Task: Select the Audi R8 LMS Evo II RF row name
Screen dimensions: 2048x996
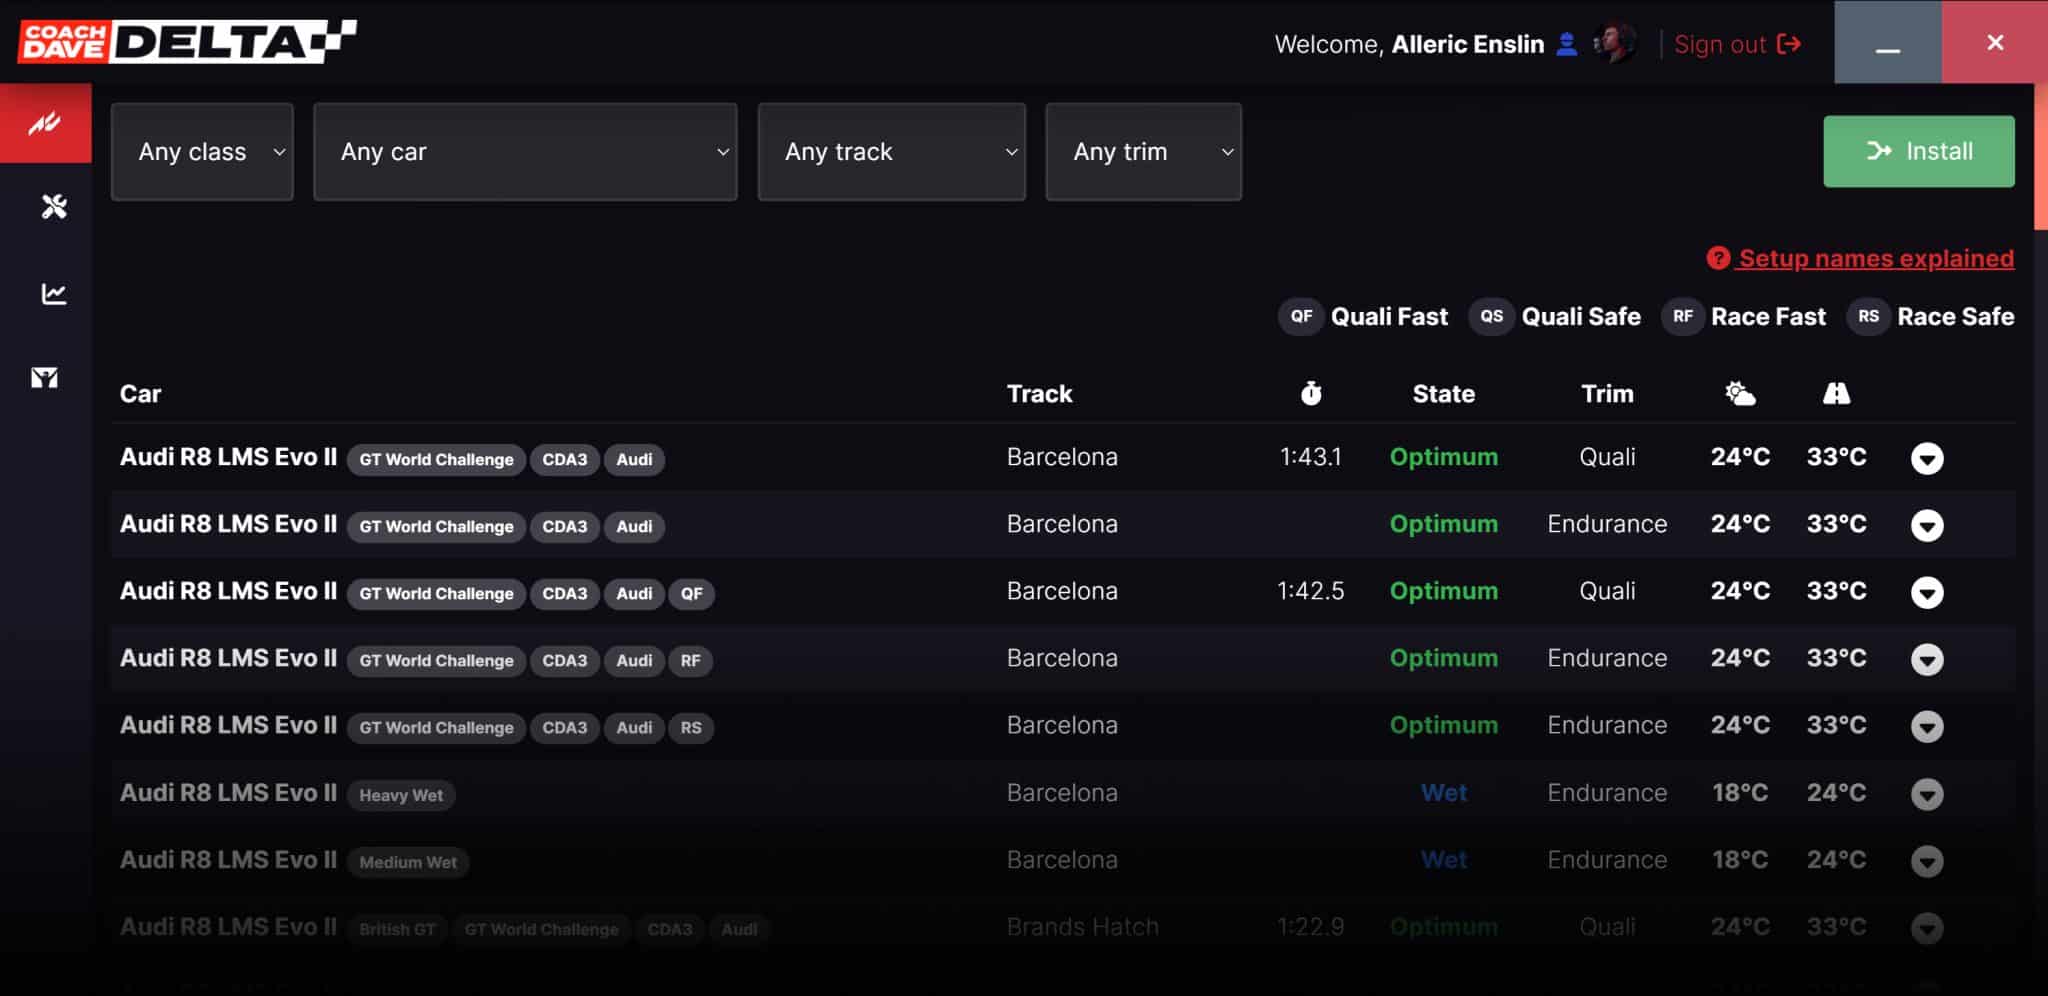Action: click(x=228, y=658)
